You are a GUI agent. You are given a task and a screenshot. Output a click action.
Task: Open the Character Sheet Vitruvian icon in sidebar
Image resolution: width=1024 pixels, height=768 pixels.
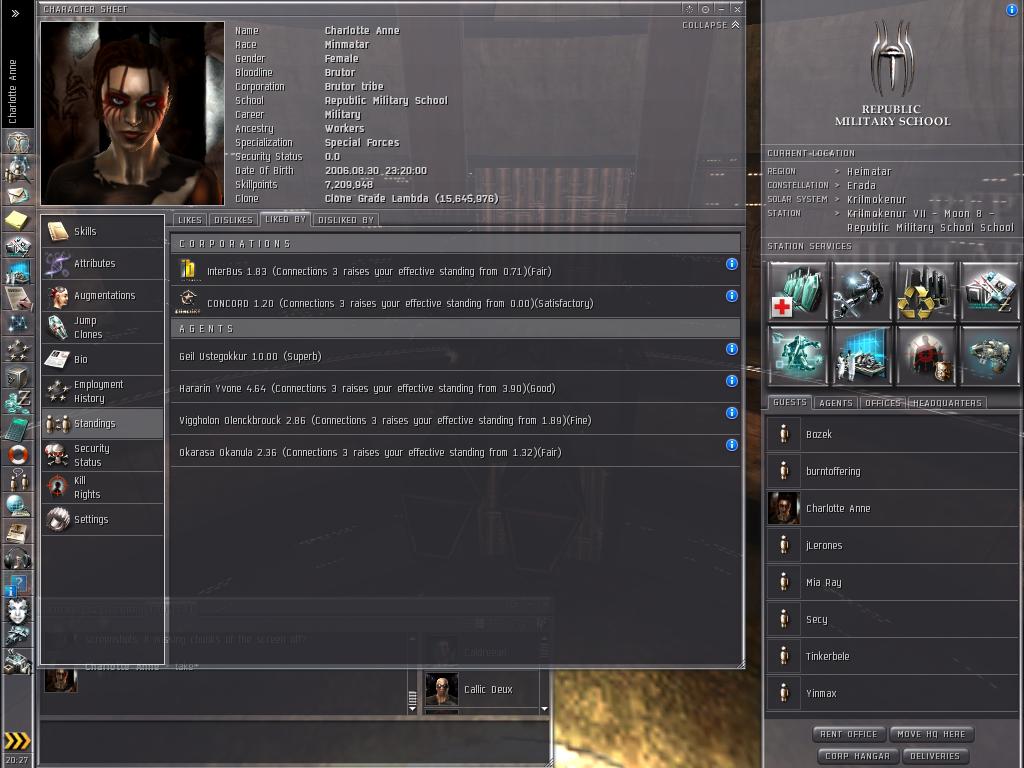pyautogui.click(x=18, y=142)
